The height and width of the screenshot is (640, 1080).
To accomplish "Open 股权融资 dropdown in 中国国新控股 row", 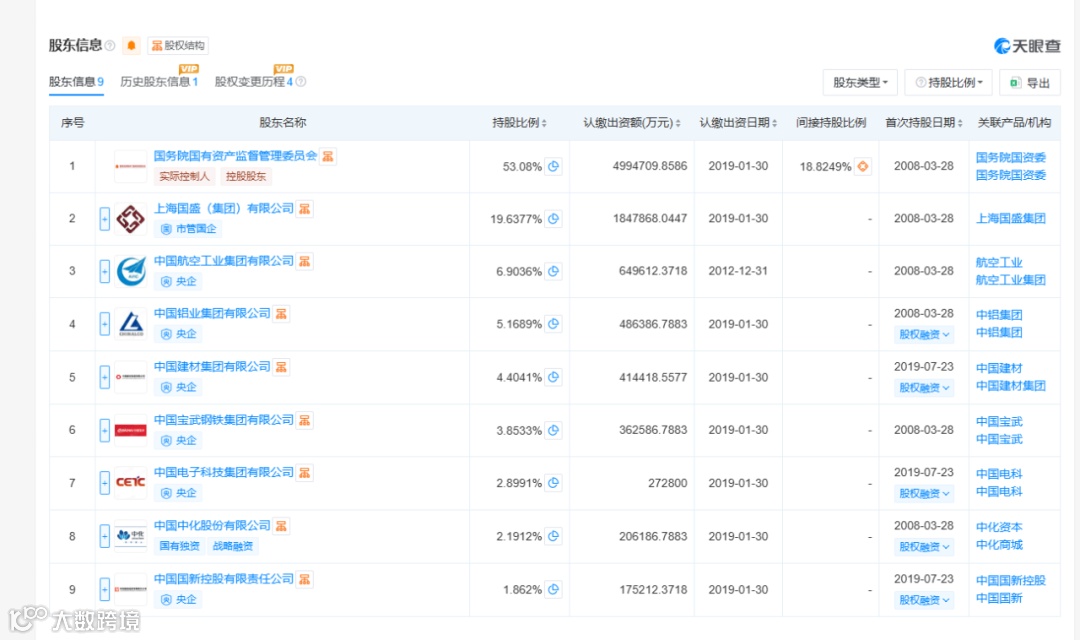I will pos(924,600).
